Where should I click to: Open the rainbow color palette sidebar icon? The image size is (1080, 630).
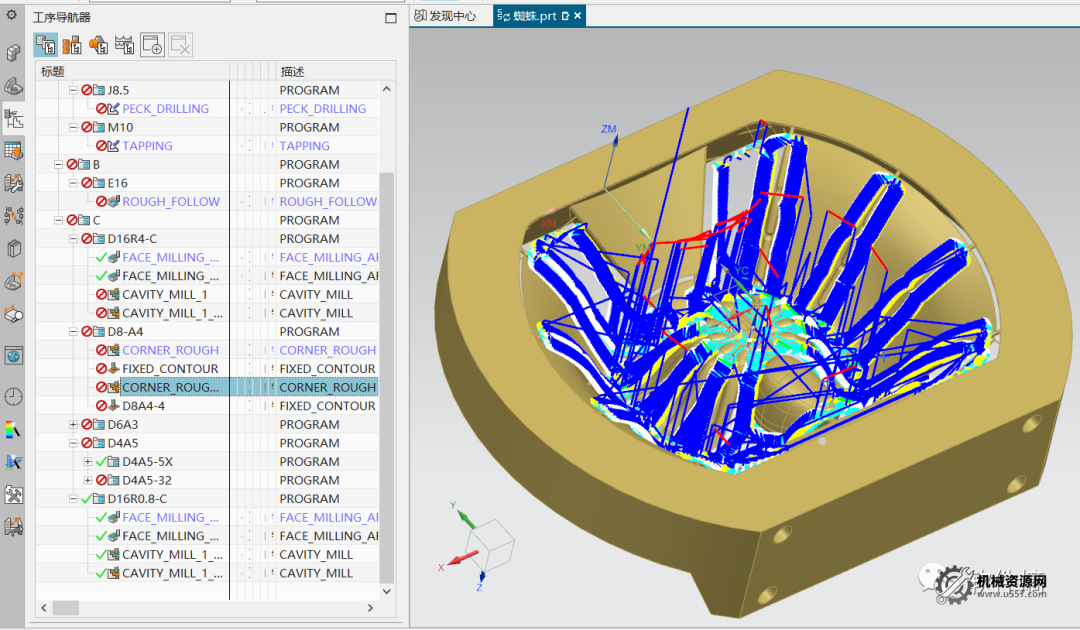(14, 430)
